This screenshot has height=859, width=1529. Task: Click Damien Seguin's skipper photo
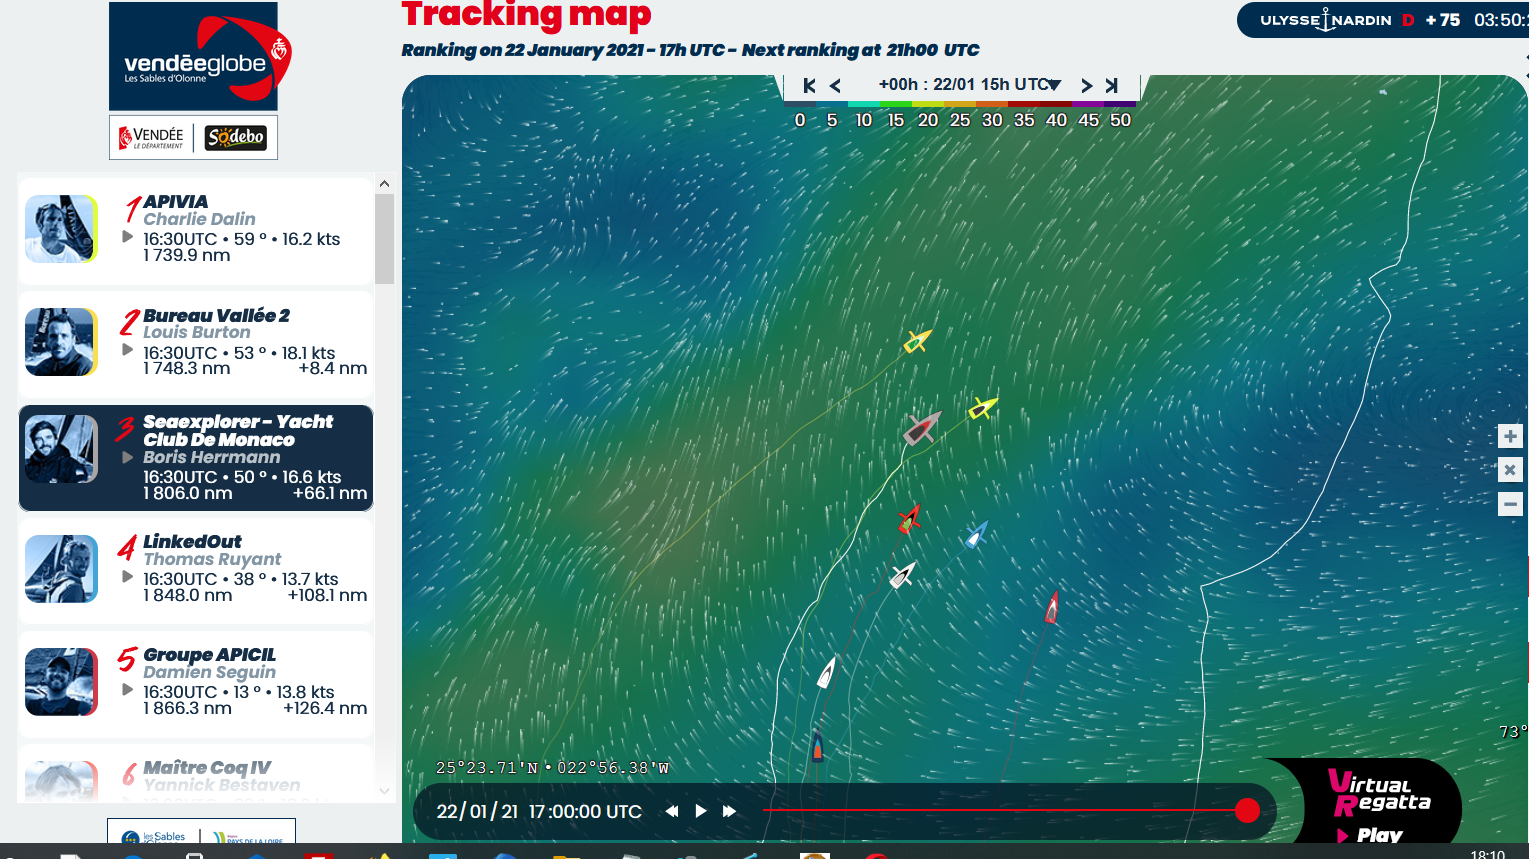pos(61,682)
